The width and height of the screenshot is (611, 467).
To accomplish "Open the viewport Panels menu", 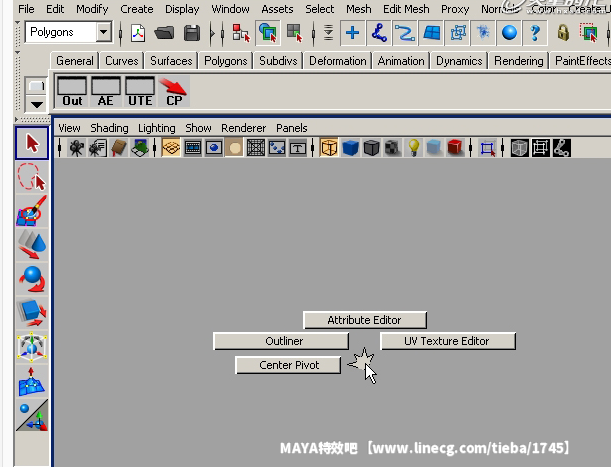I will (x=291, y=128).
